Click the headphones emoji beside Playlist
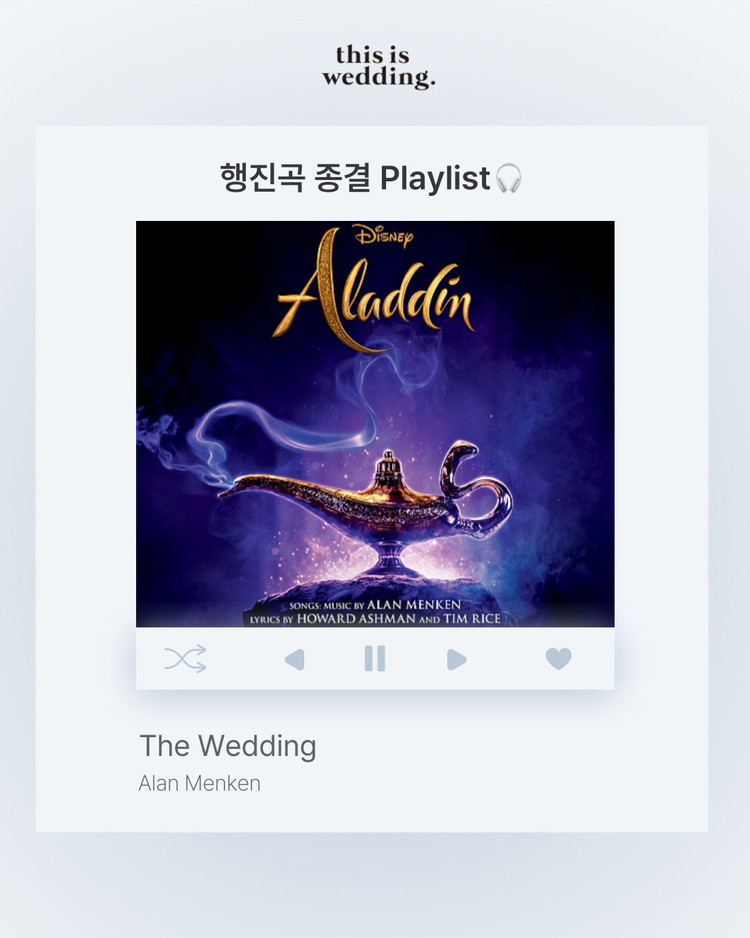This screenshot has height=938, width=750. pos(509,178)
